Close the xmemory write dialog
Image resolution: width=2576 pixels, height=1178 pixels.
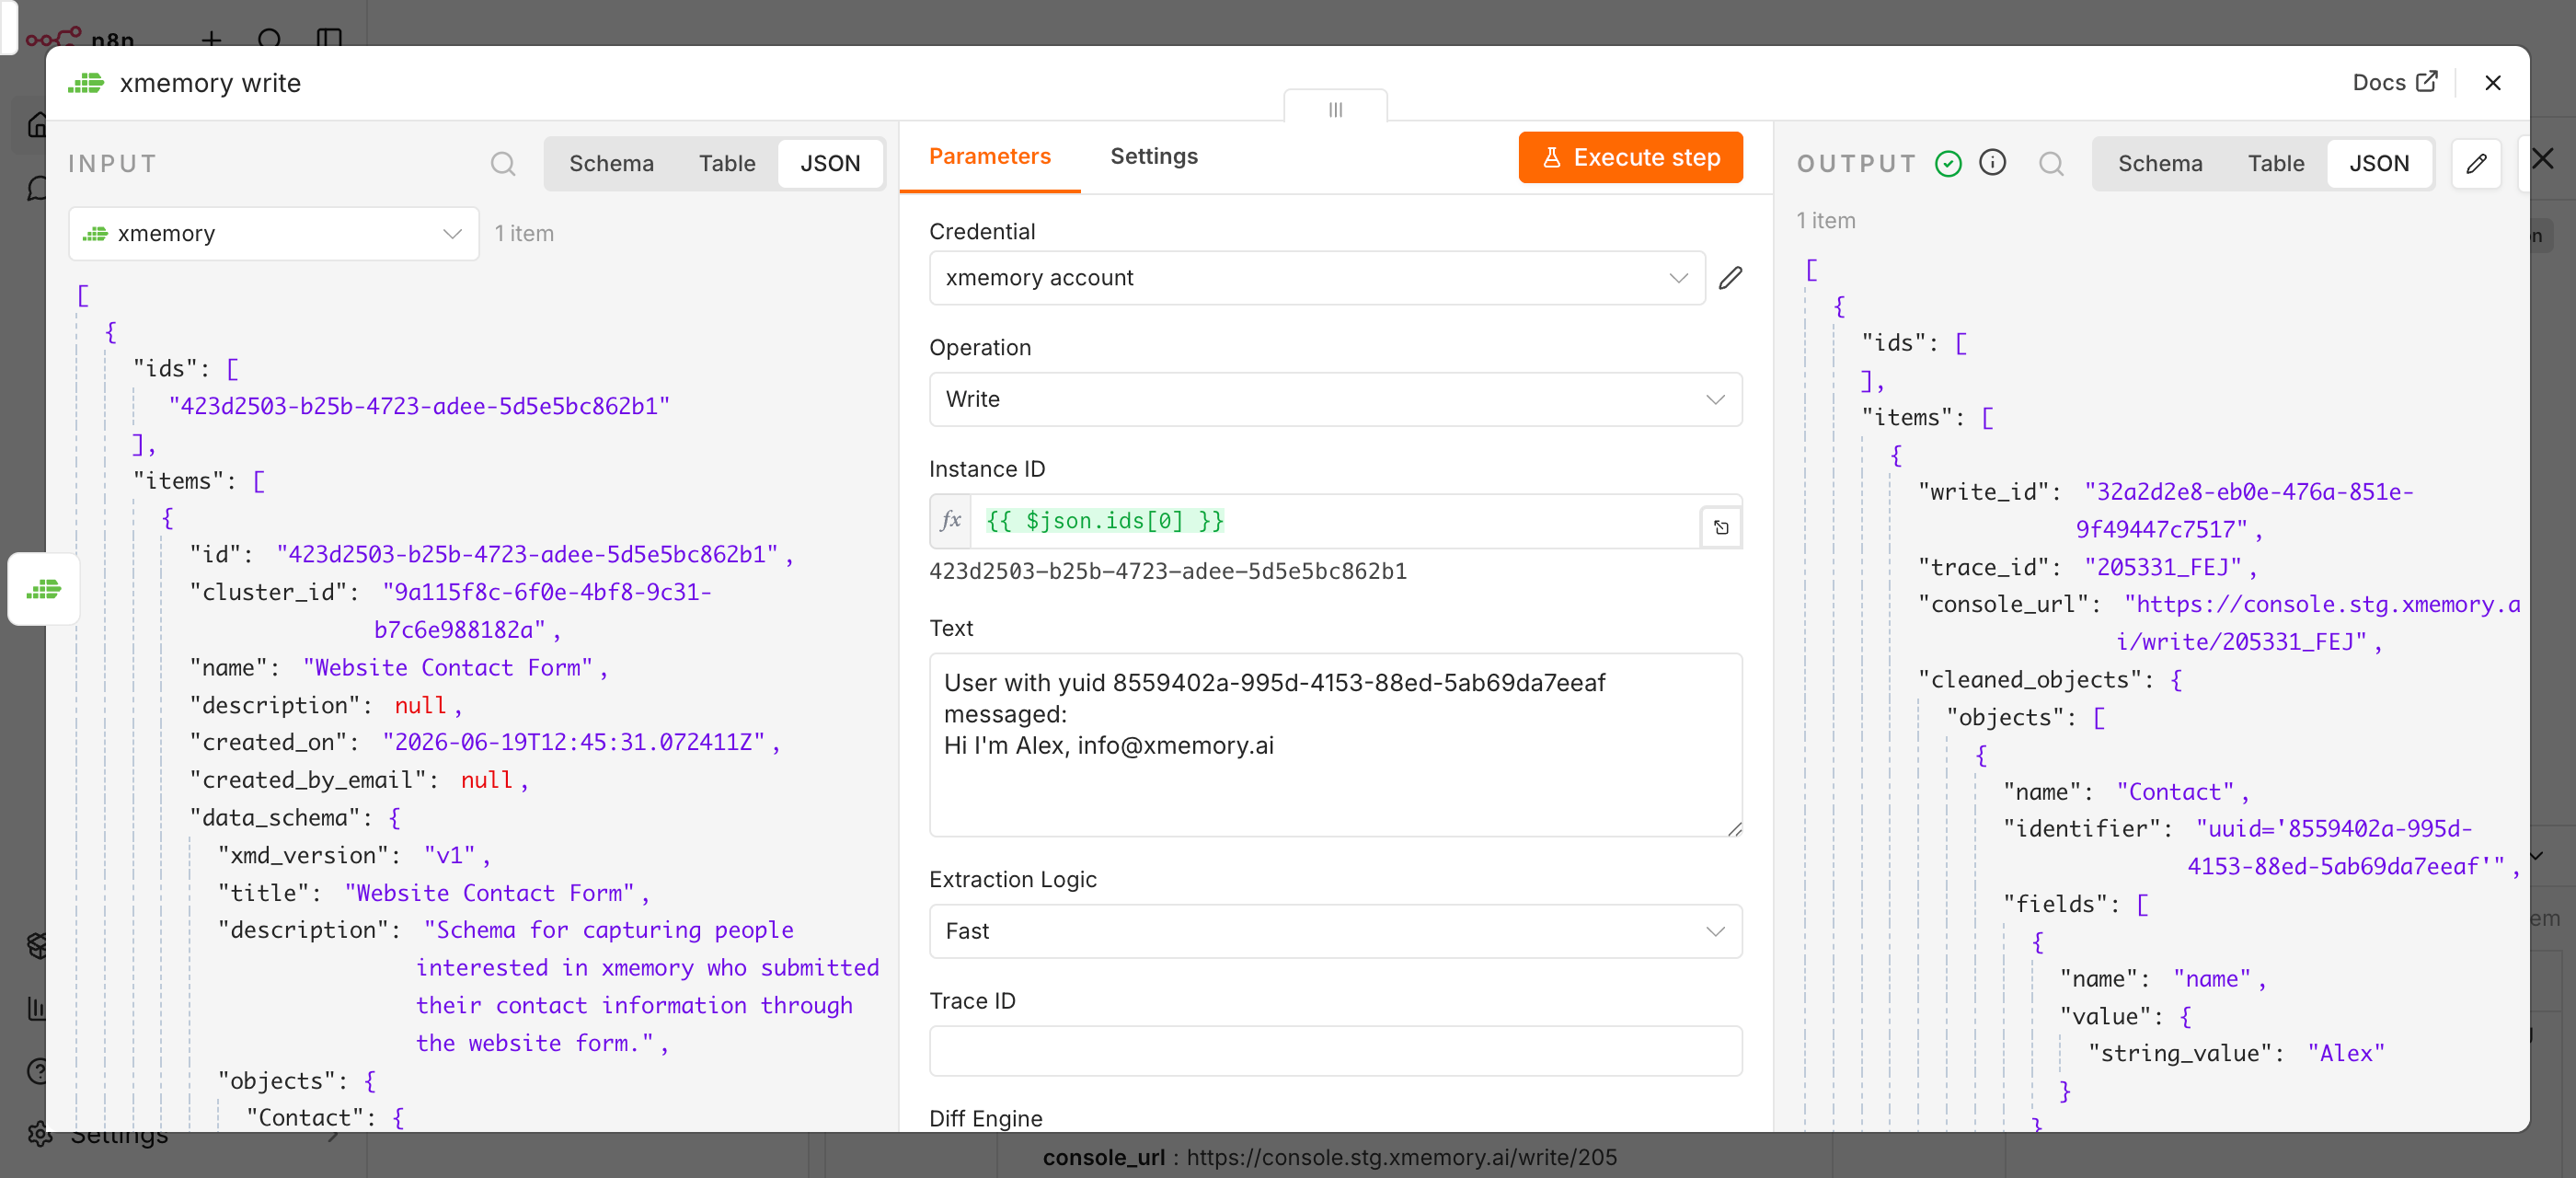2492,83
